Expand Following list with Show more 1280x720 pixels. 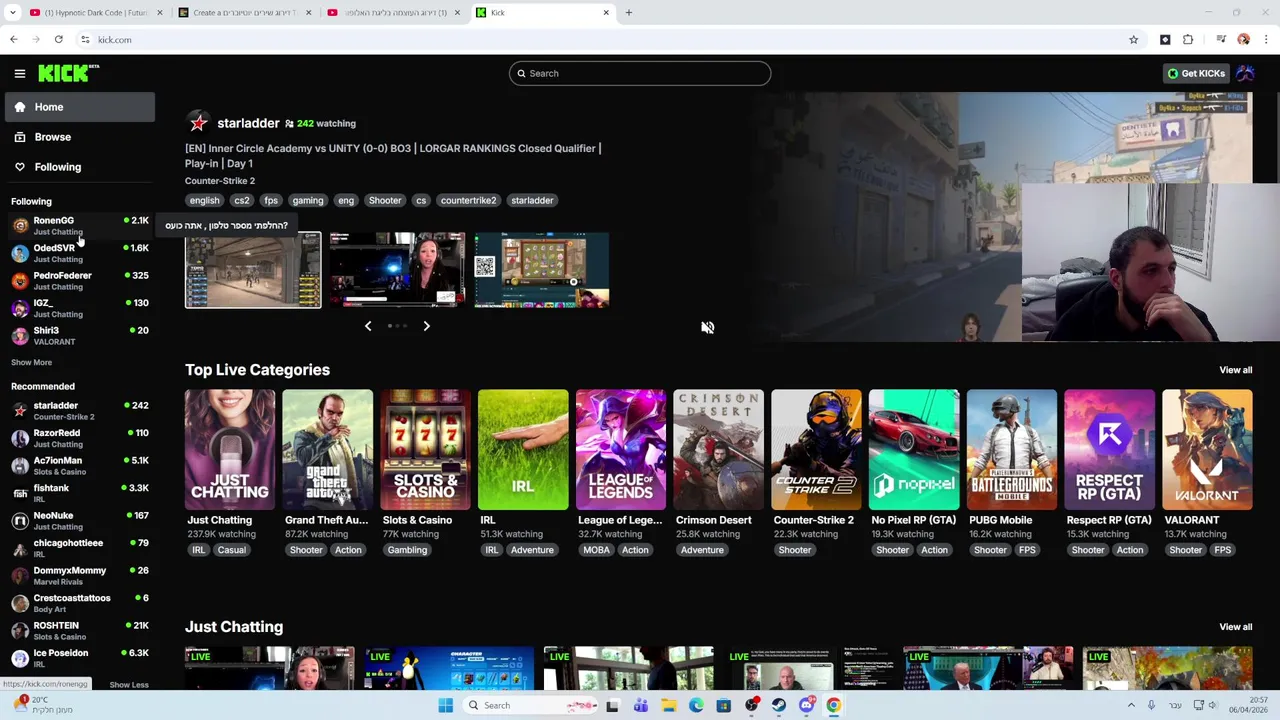(31, 362)
